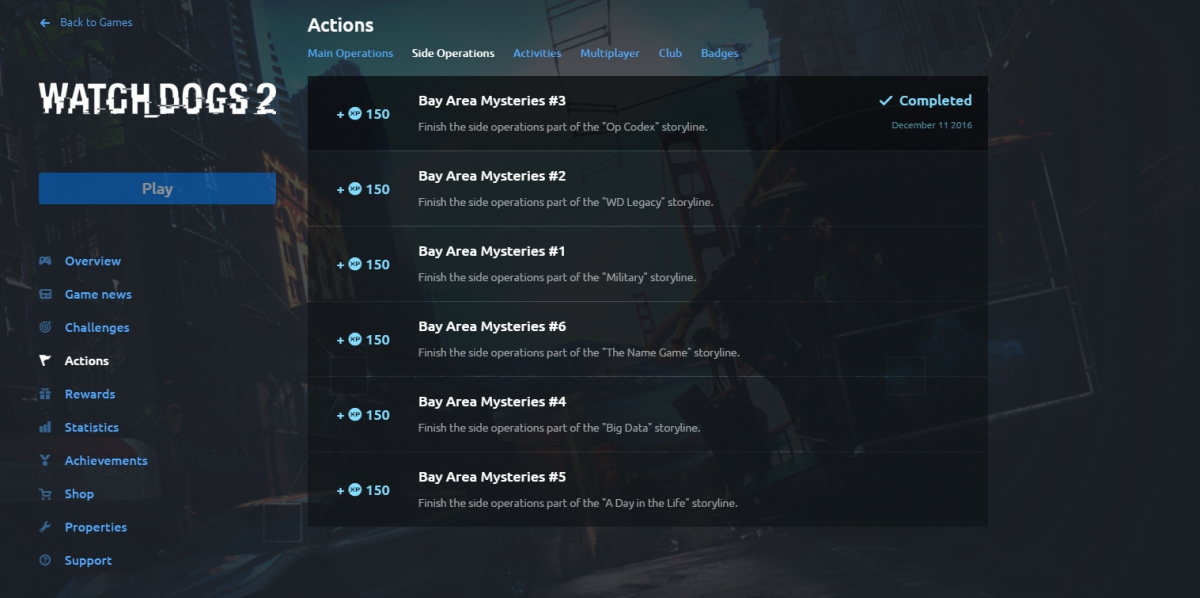Show the Badges tab
The height and width of the screenshot is (598, 1200).
(720, 53)
